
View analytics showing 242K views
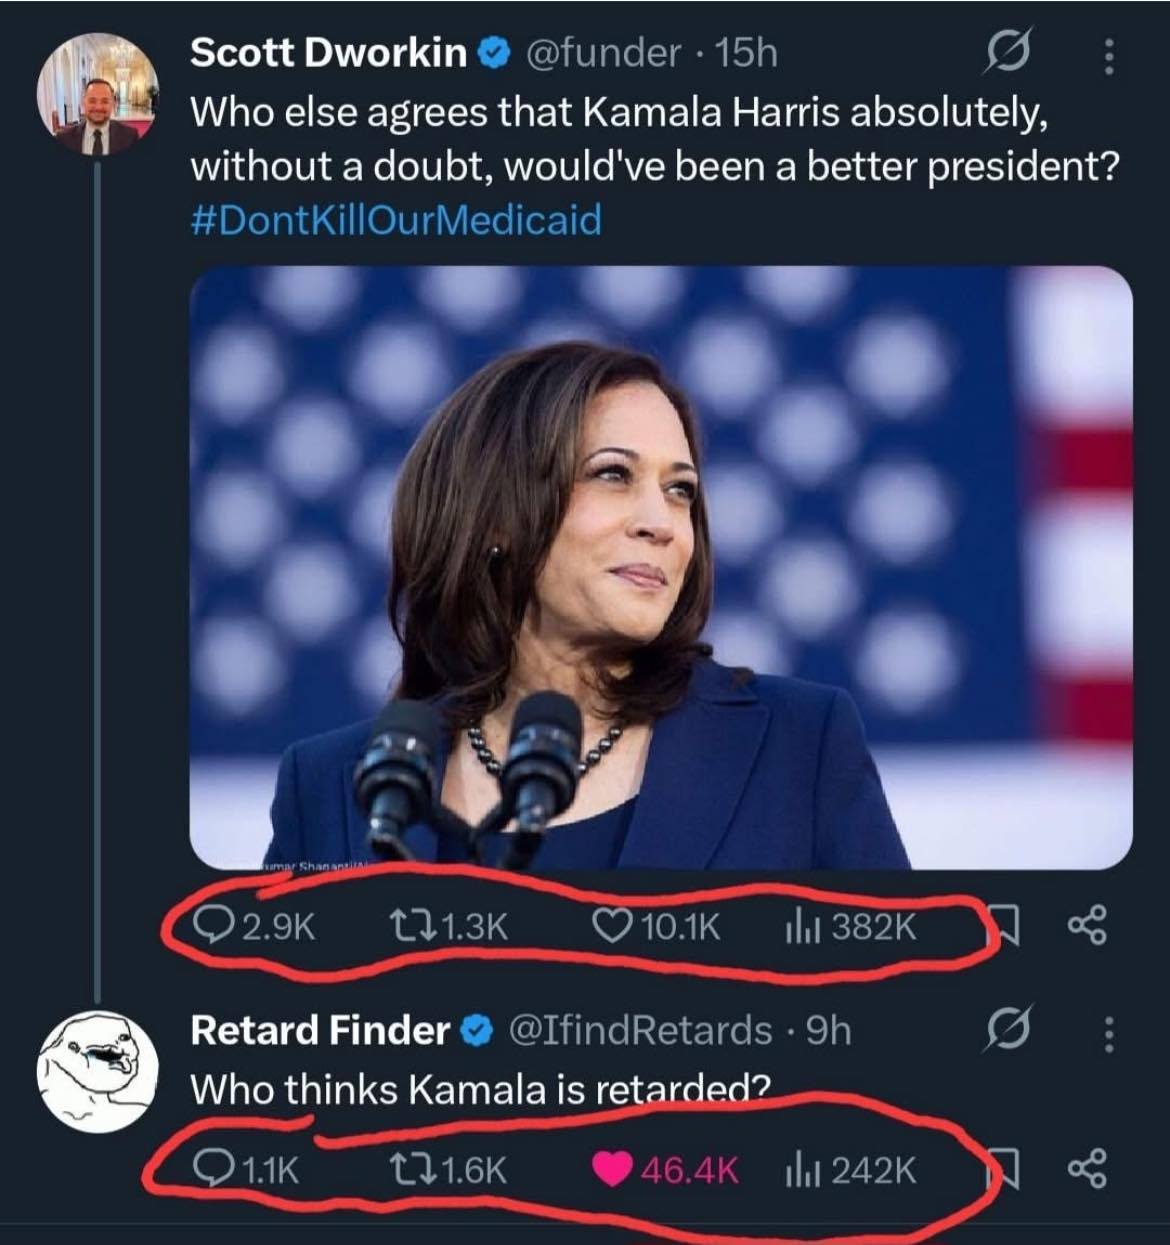click(850, 1169)
